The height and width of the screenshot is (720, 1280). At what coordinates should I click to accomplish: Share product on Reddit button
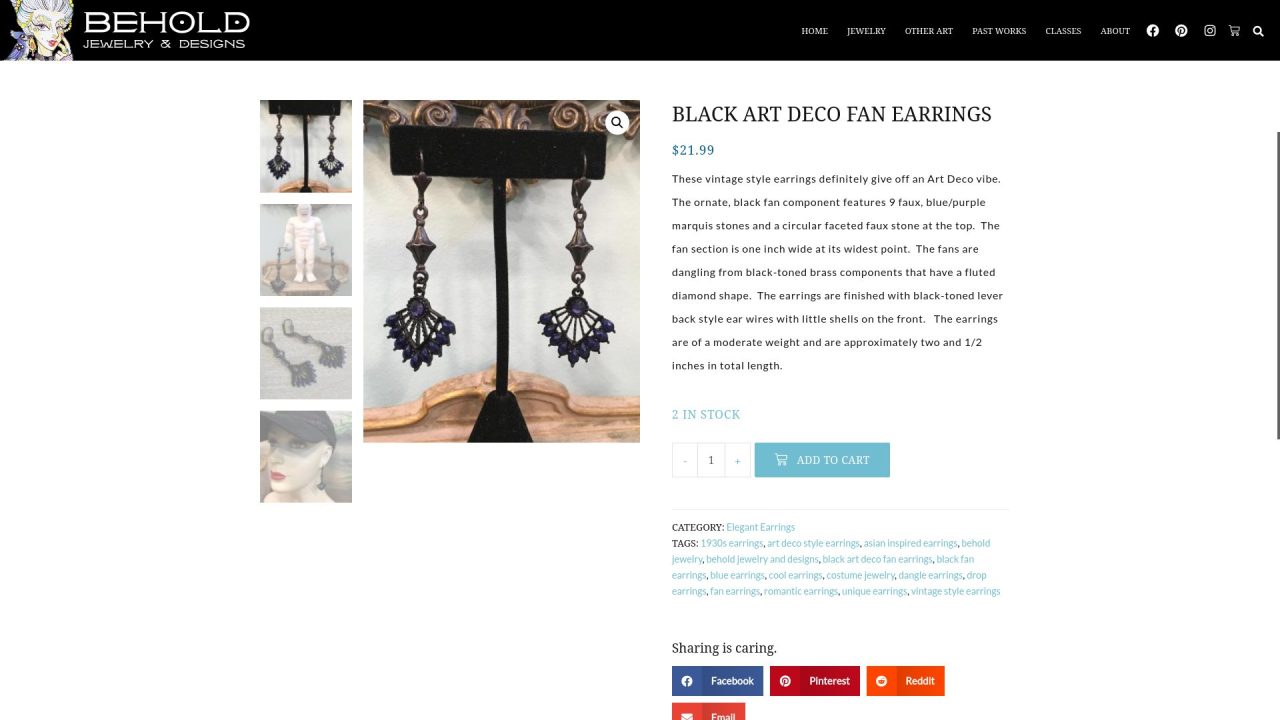pos(905,681)
